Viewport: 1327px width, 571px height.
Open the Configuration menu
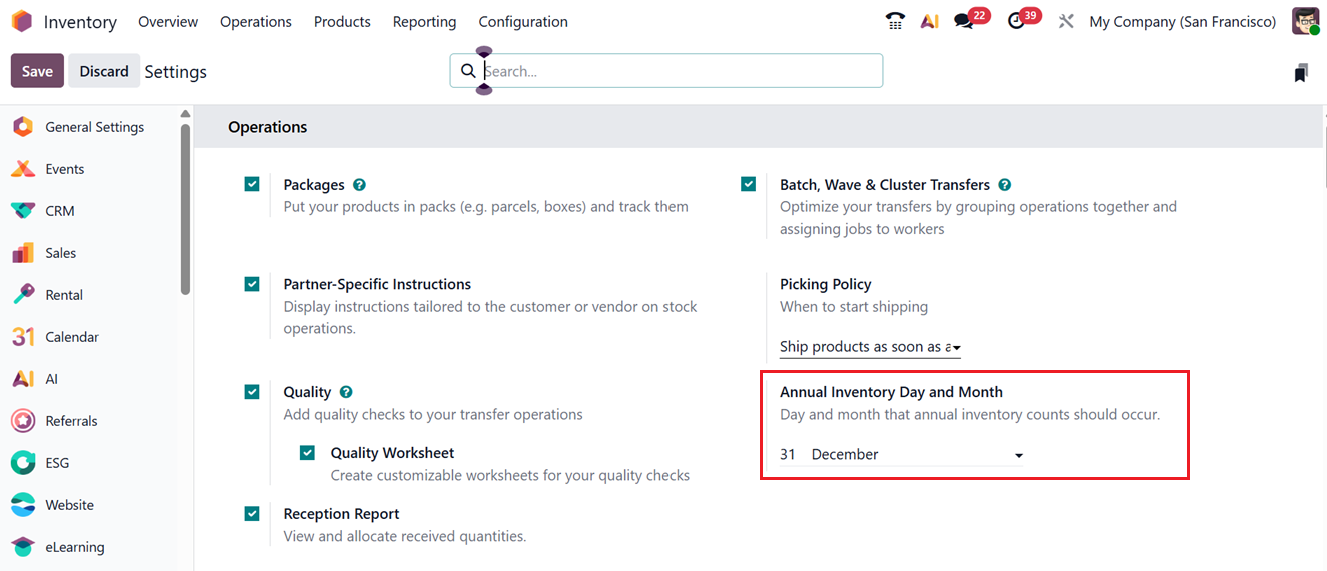coord(523,21)
